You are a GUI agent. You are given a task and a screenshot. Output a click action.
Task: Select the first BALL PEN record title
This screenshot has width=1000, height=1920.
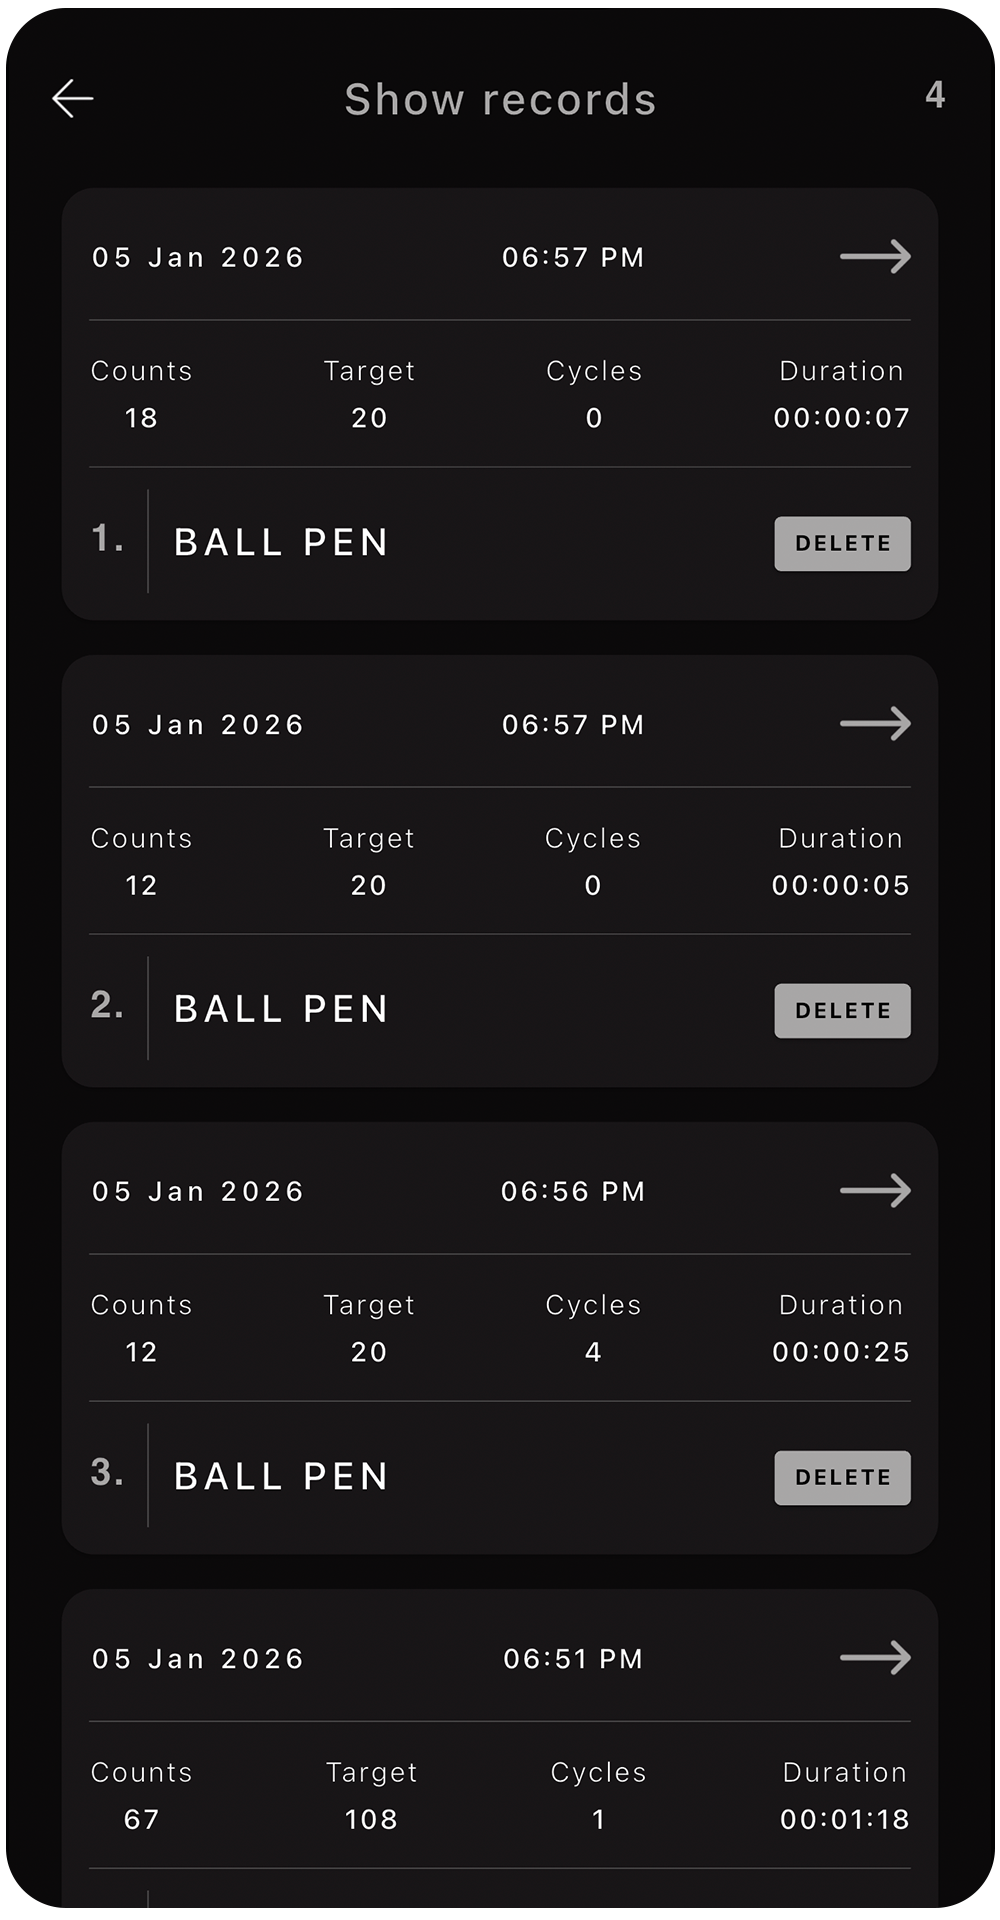pyautogui.click(x=281, y=543)
